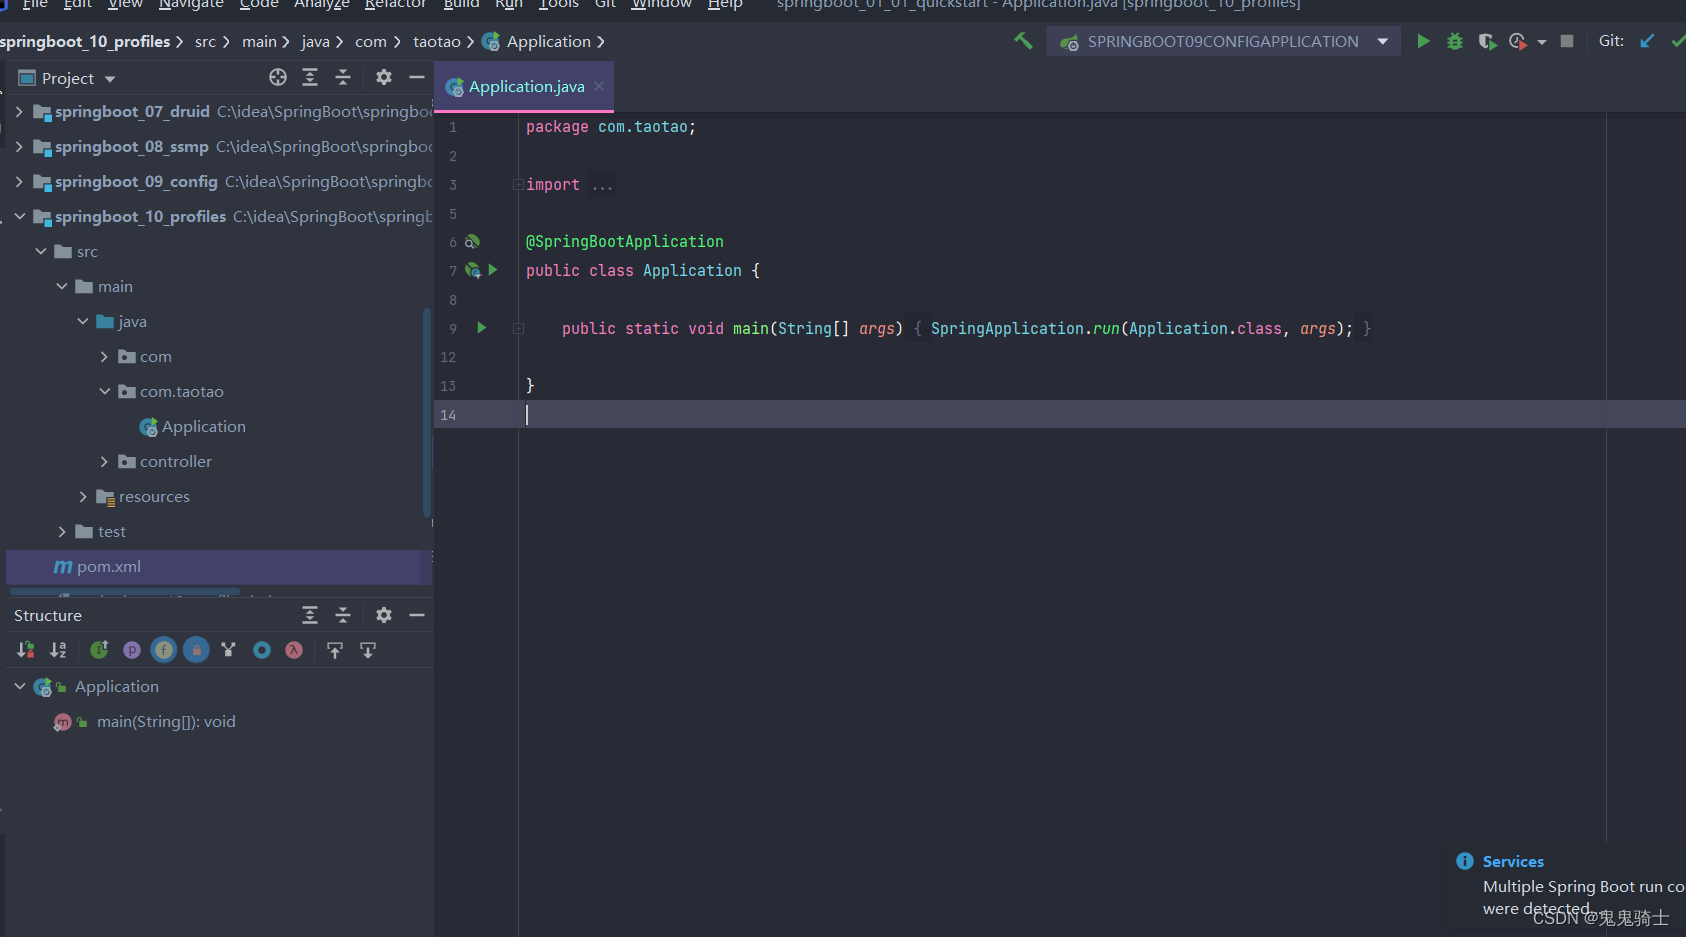Collapse the src folder

tap(41, 251)
